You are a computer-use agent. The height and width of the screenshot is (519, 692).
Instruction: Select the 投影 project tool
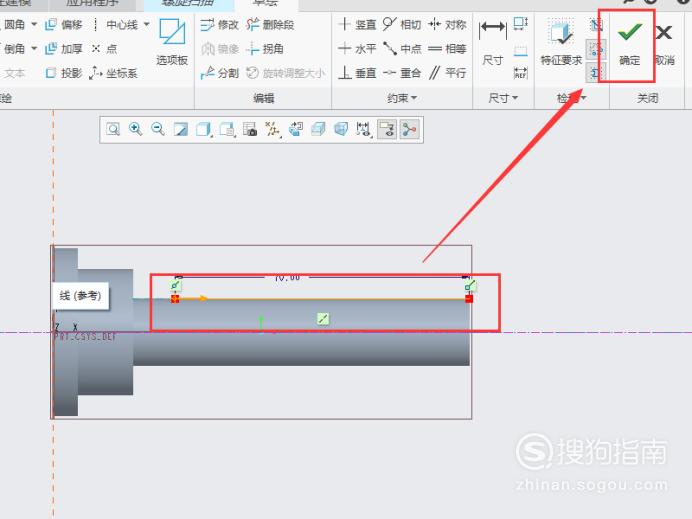tap(64, 73)
